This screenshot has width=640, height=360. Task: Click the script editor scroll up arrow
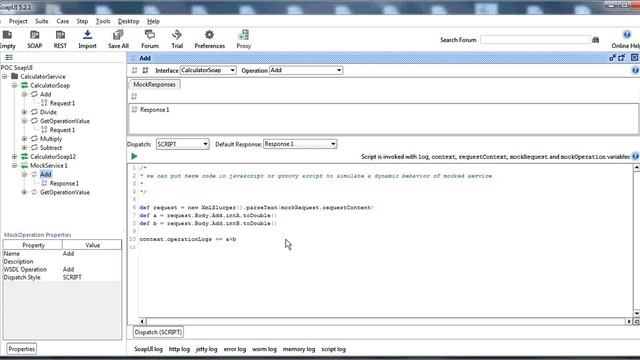[636, 168]
